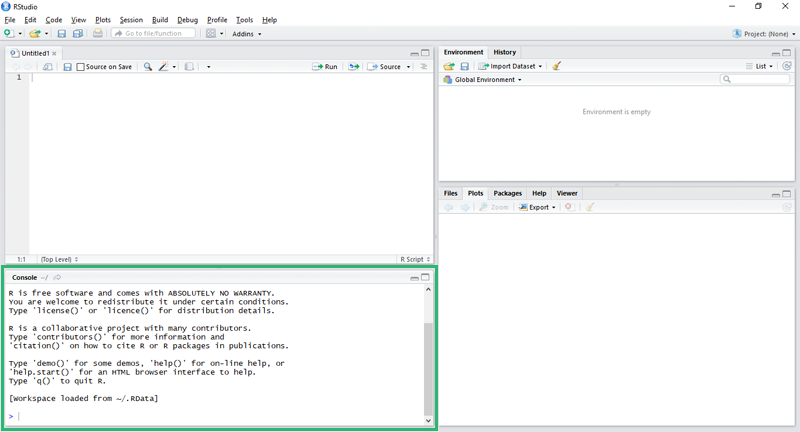Click the Load workspace icon in Environment pane
800x432 pixels.
point(449,66)
